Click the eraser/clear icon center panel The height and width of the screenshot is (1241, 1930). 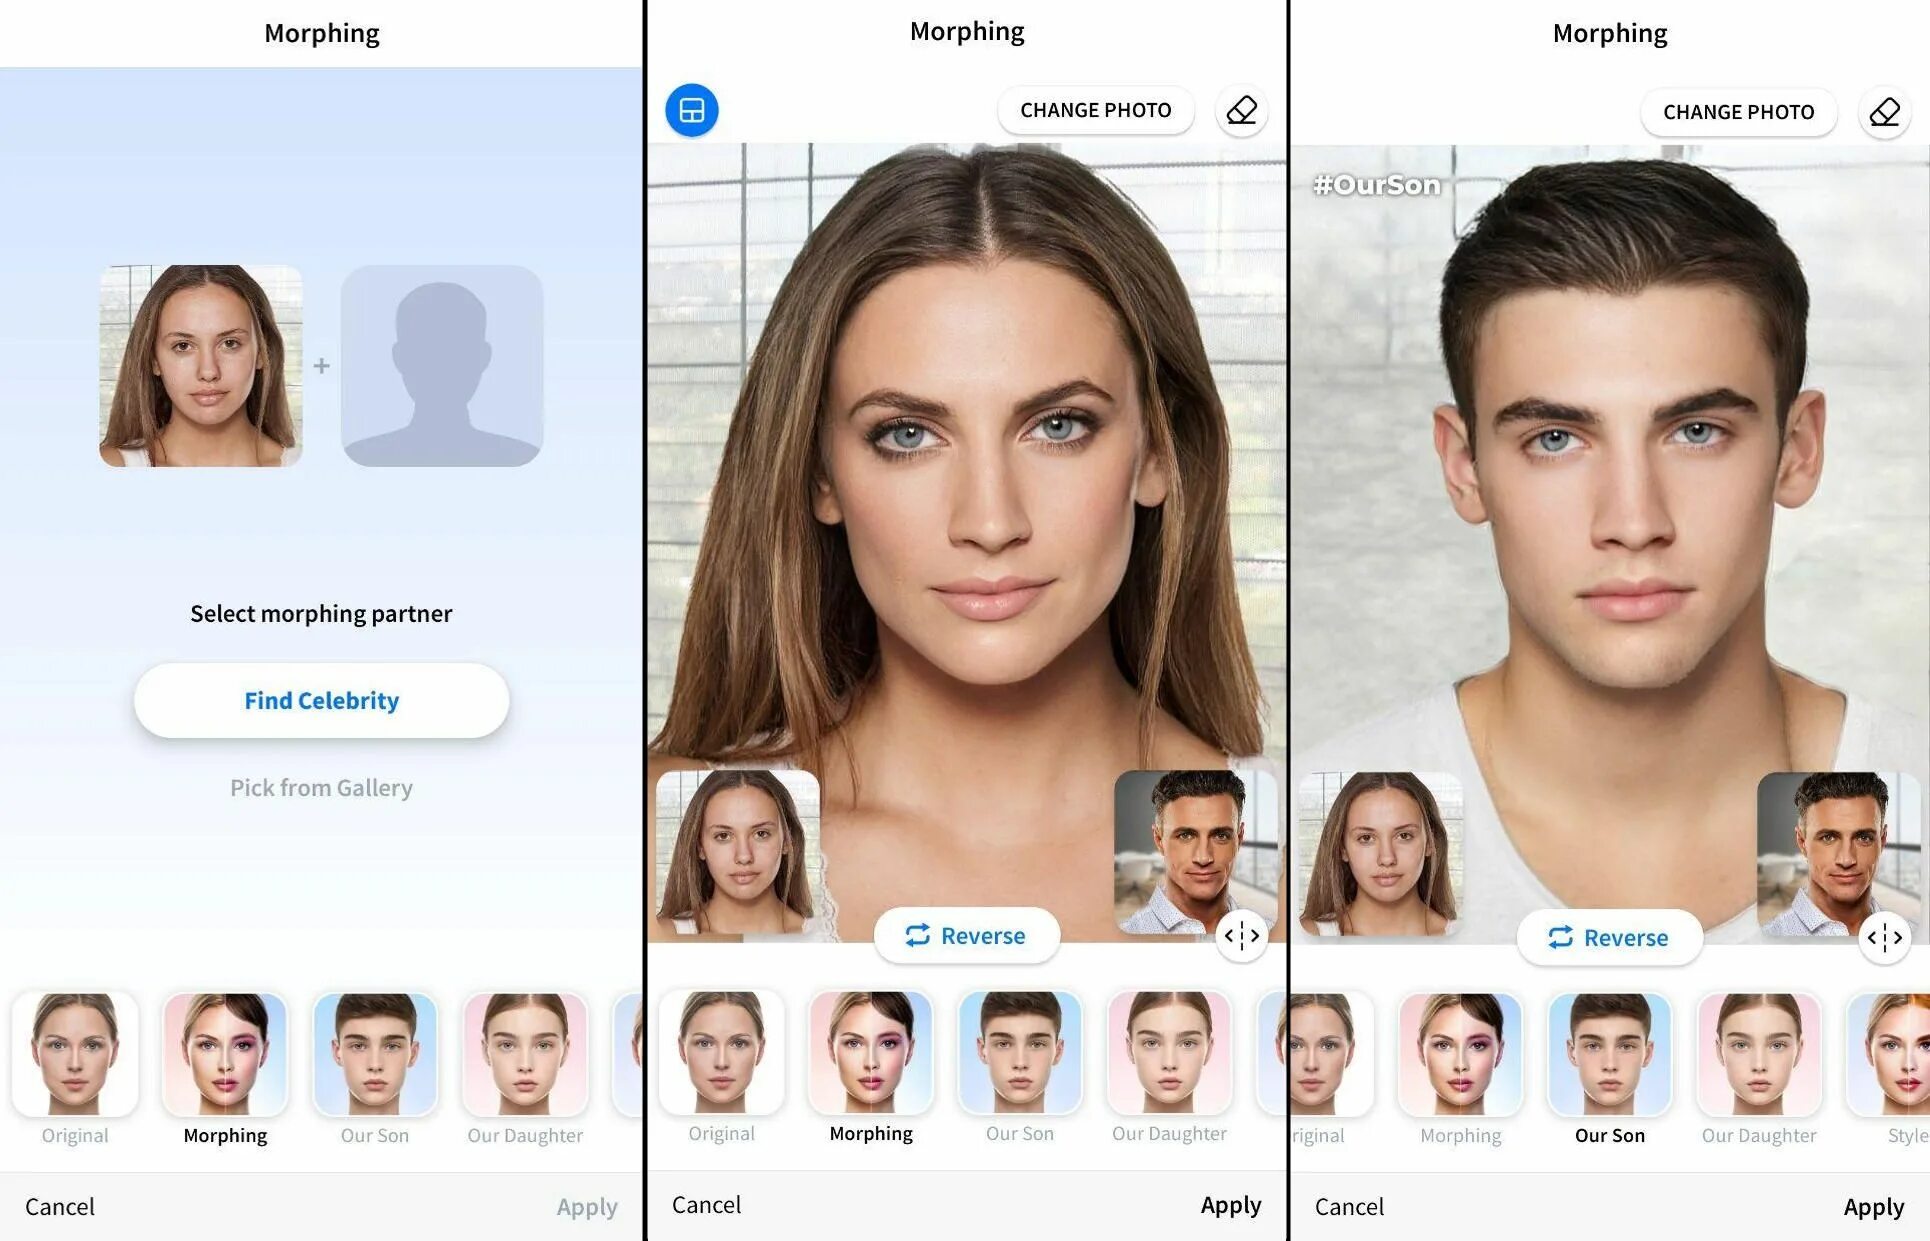[1242, 110]
